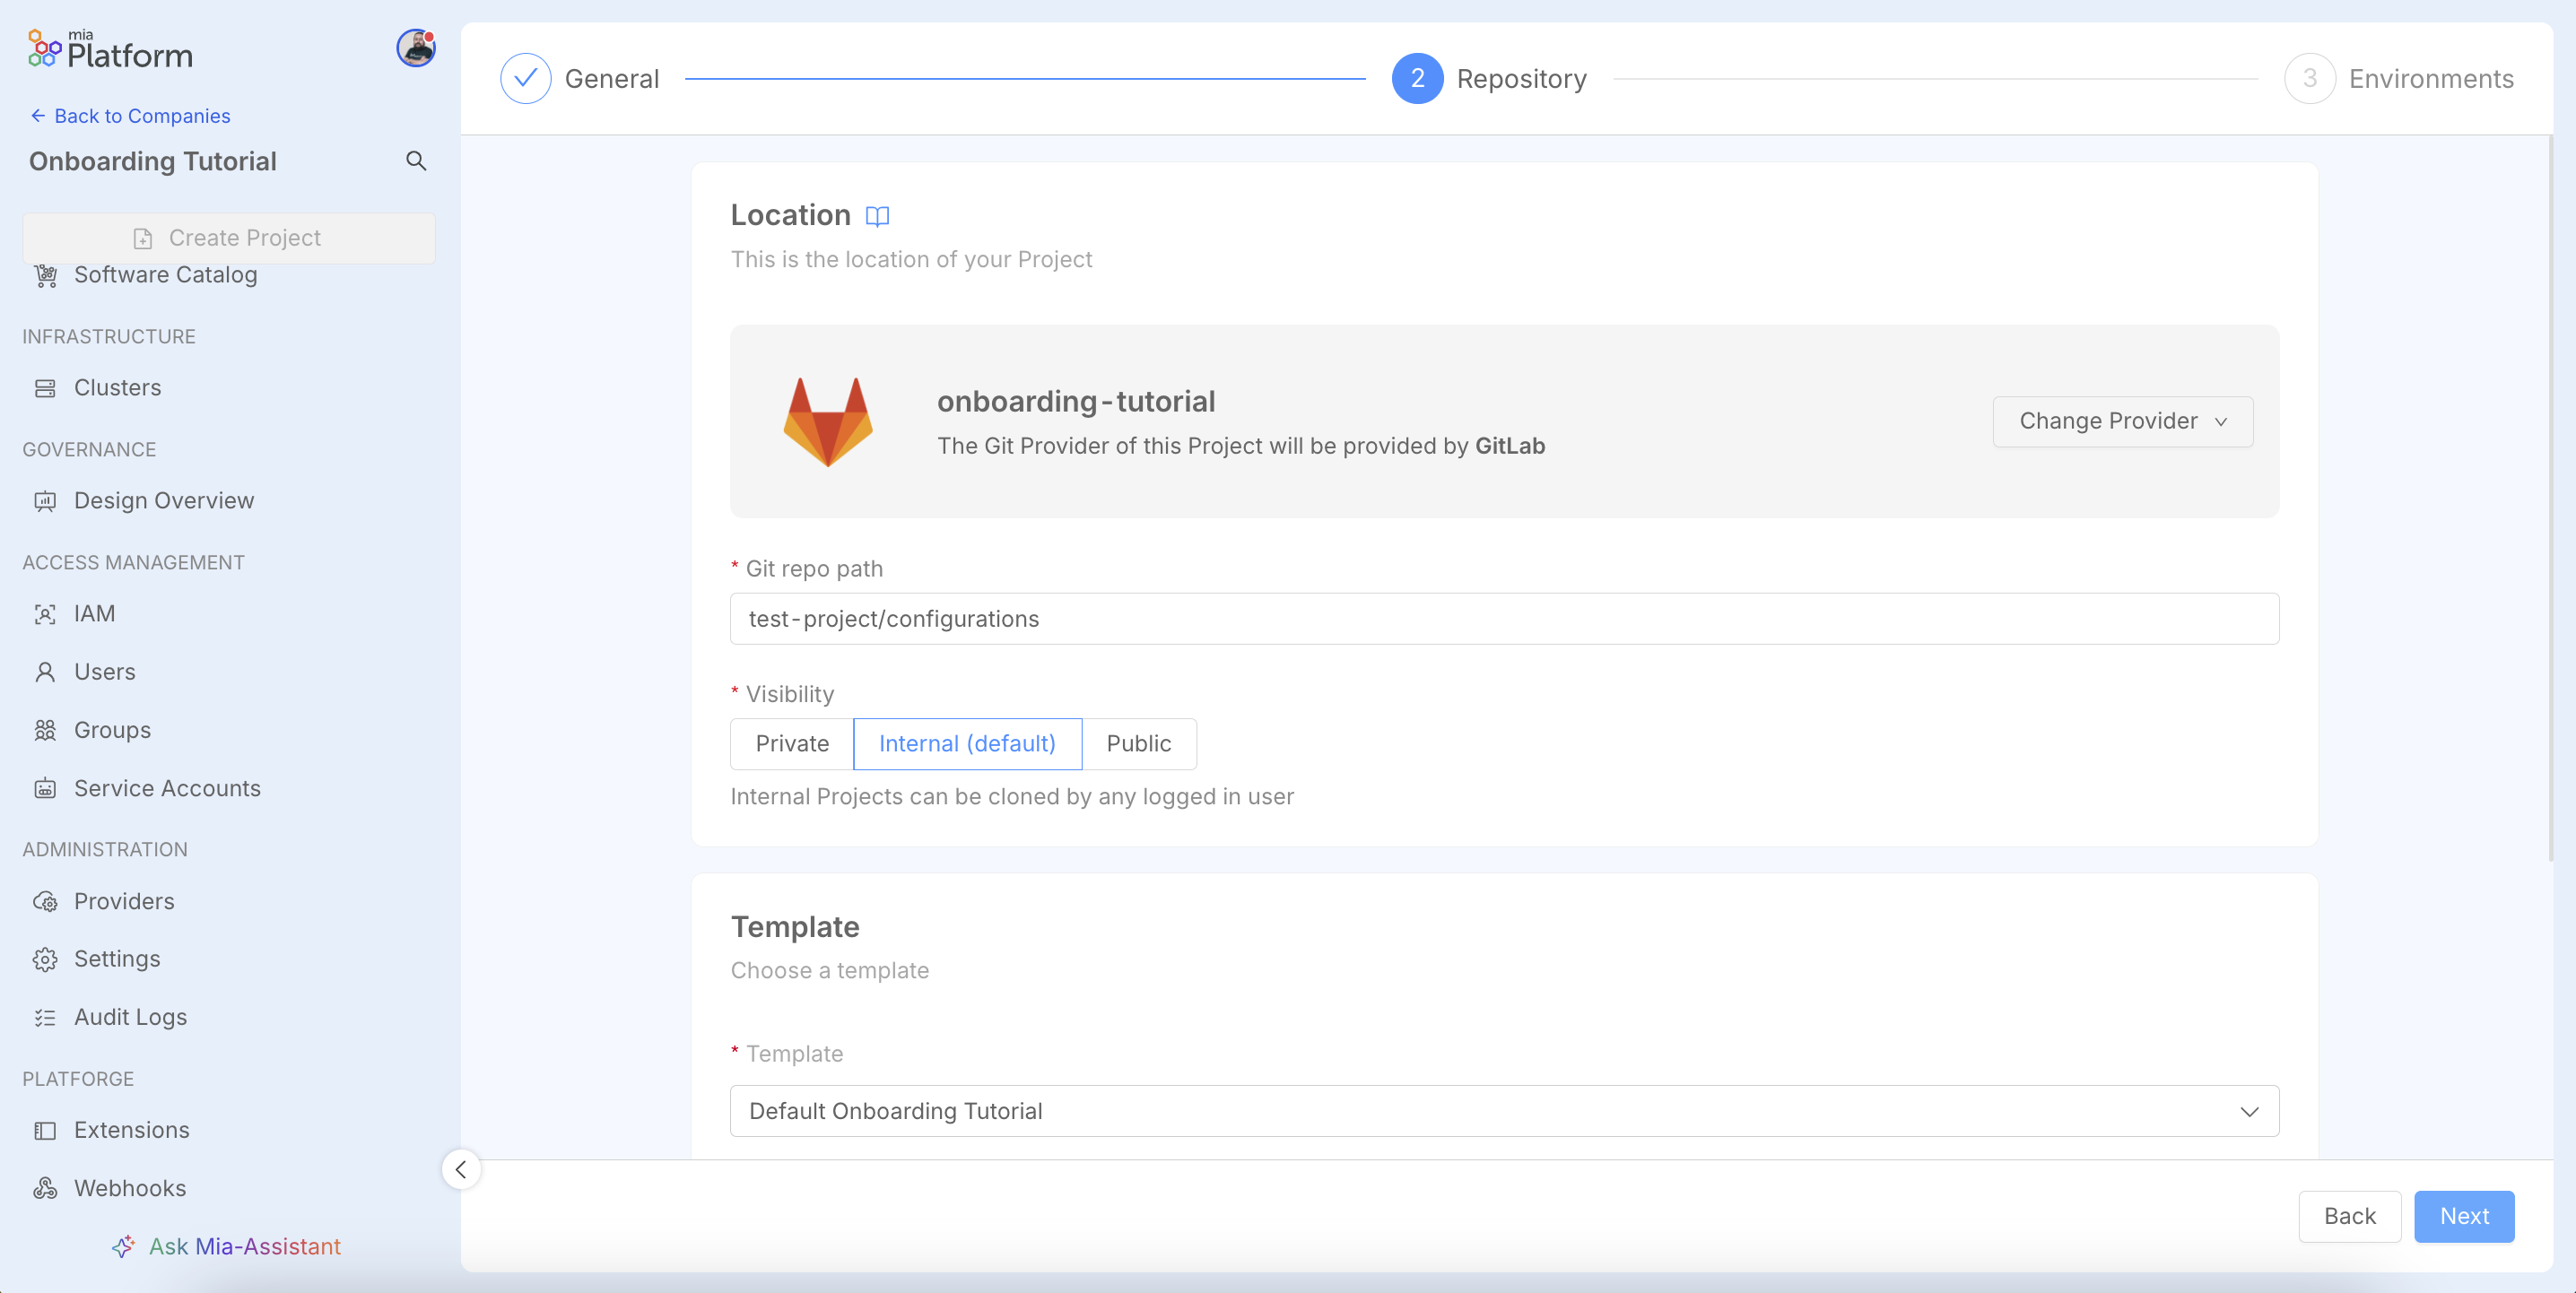Click the onboarding-tutorial provider name
The width and height of the screenshot is (2576, 1293).
pos(1076,402)
